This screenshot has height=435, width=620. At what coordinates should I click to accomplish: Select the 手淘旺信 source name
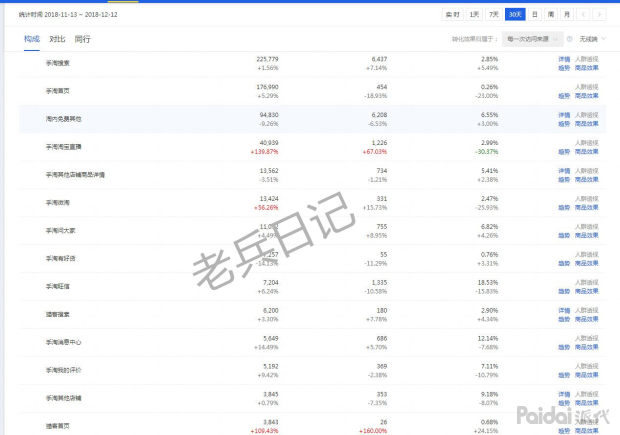tap(58, 286)
